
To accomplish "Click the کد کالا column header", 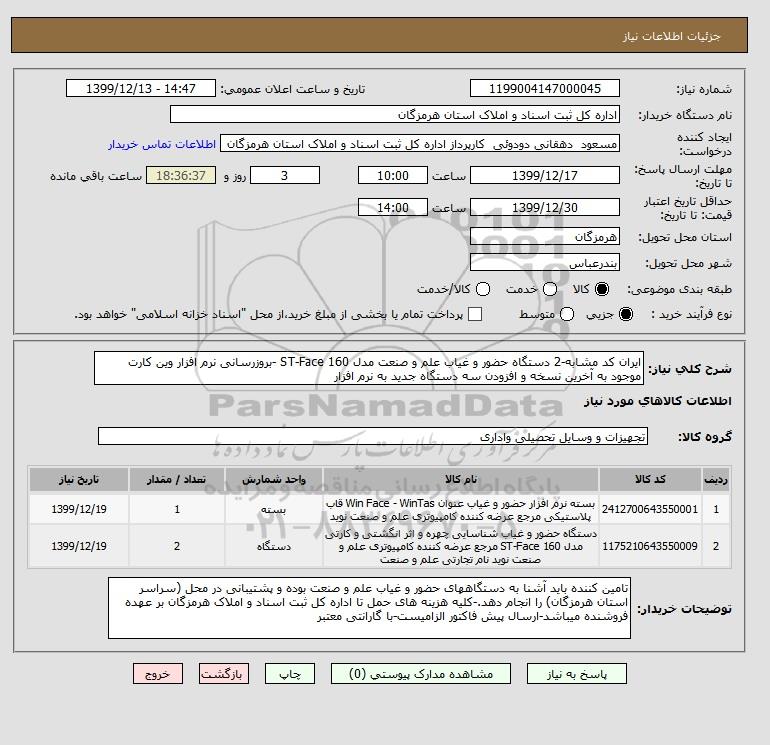I will click(650, 479).
